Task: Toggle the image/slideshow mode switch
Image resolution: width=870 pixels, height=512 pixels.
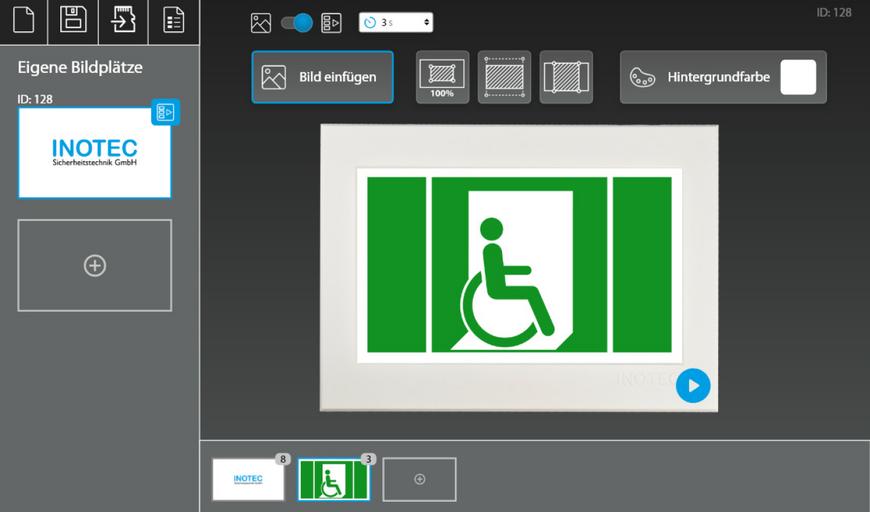Action: 297,23
